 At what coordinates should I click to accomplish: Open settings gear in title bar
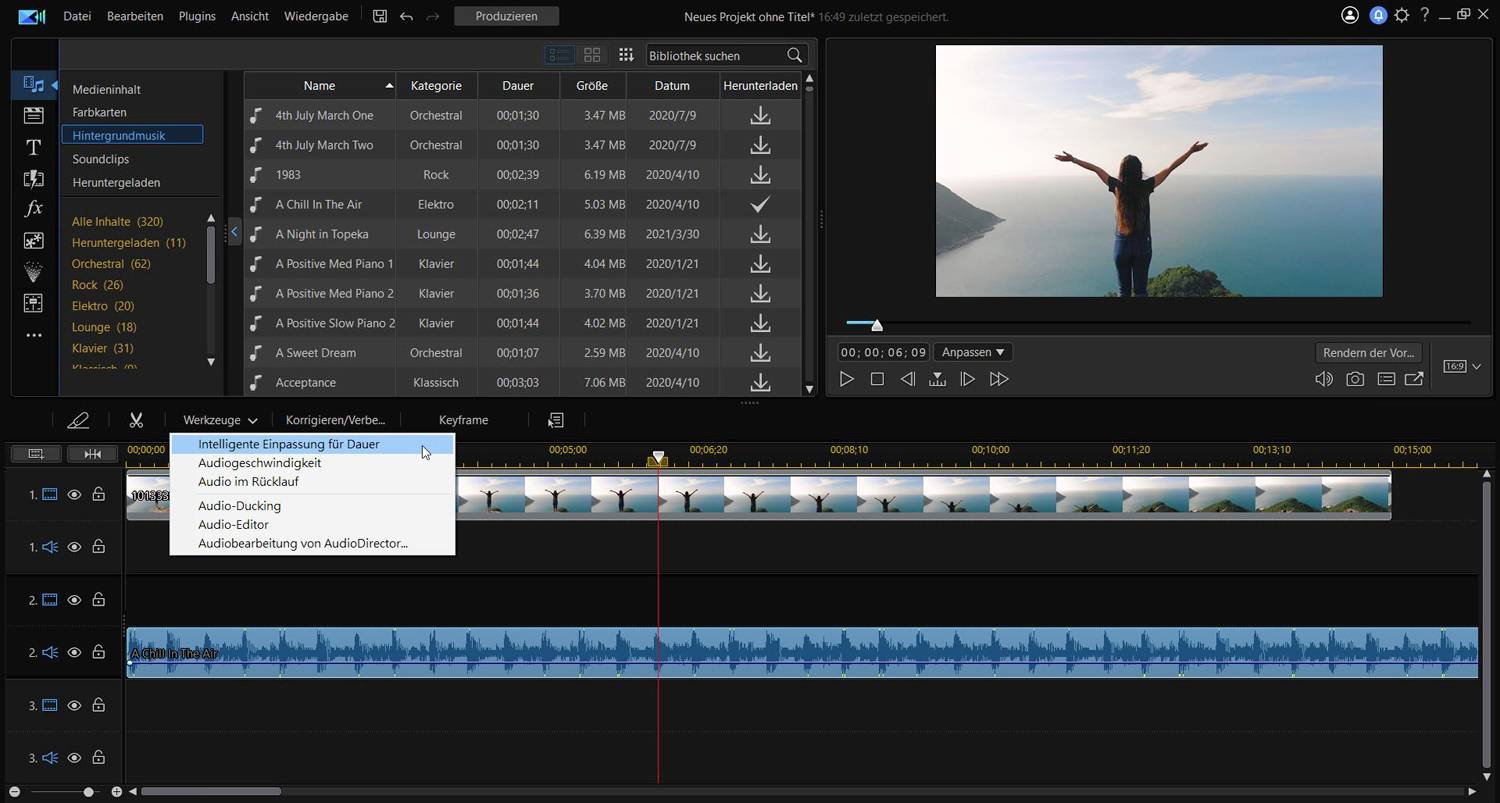pyautogui.click(x=1402, y=16)
